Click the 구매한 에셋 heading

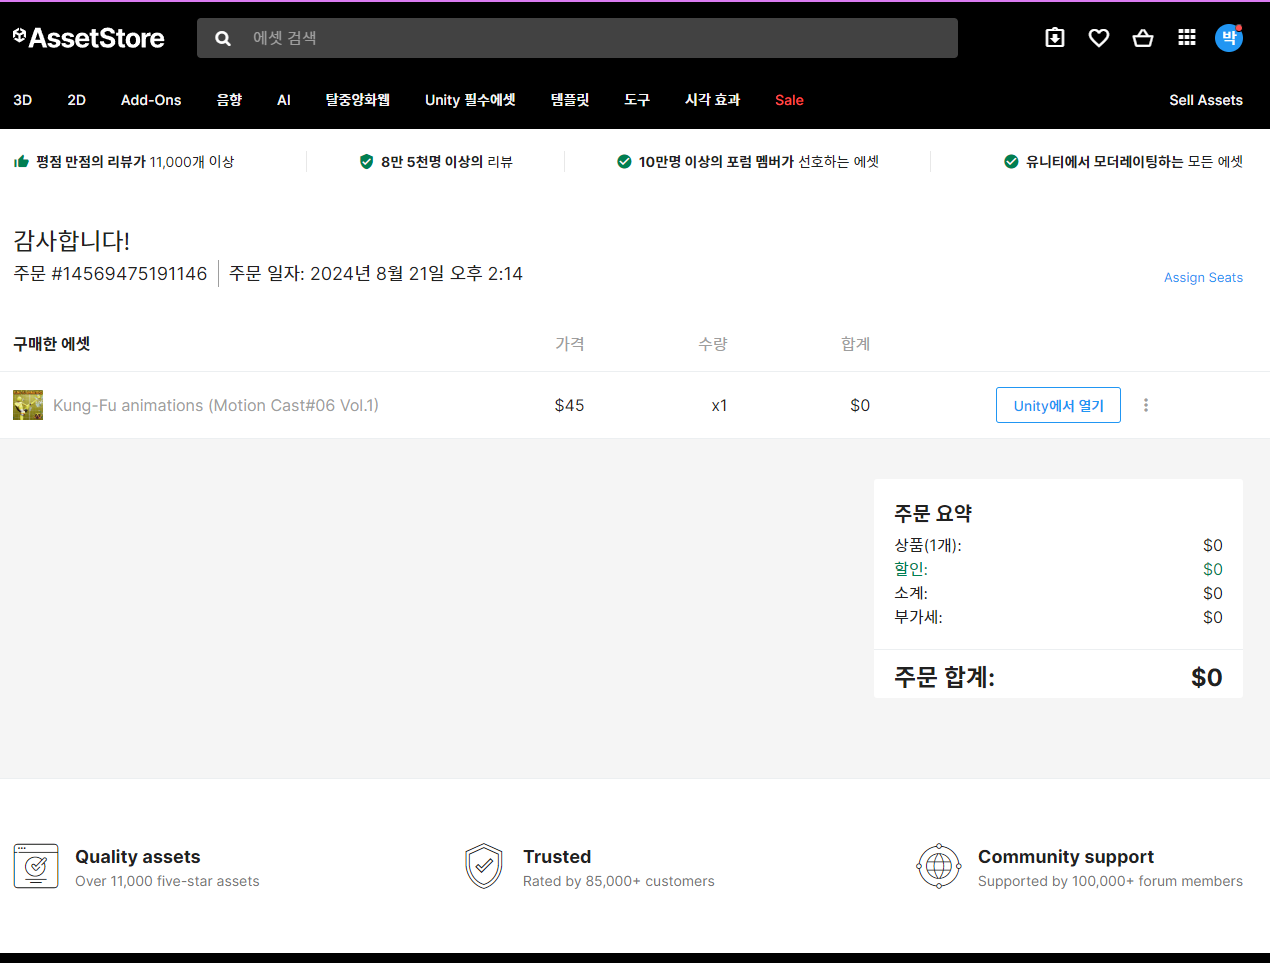coord(52,344)
